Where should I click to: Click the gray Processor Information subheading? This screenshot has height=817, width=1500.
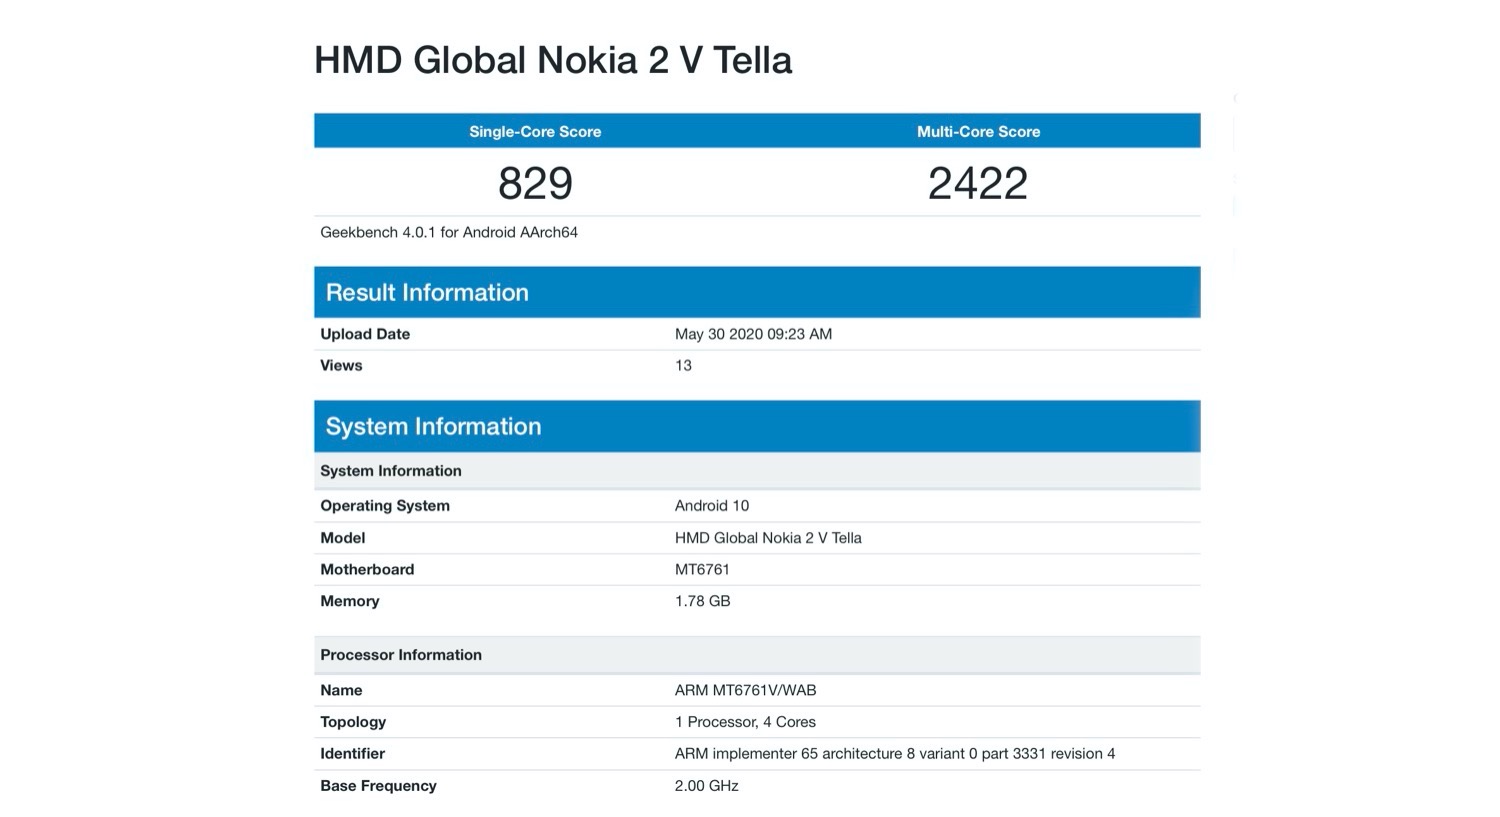click(x=401, y=655)
